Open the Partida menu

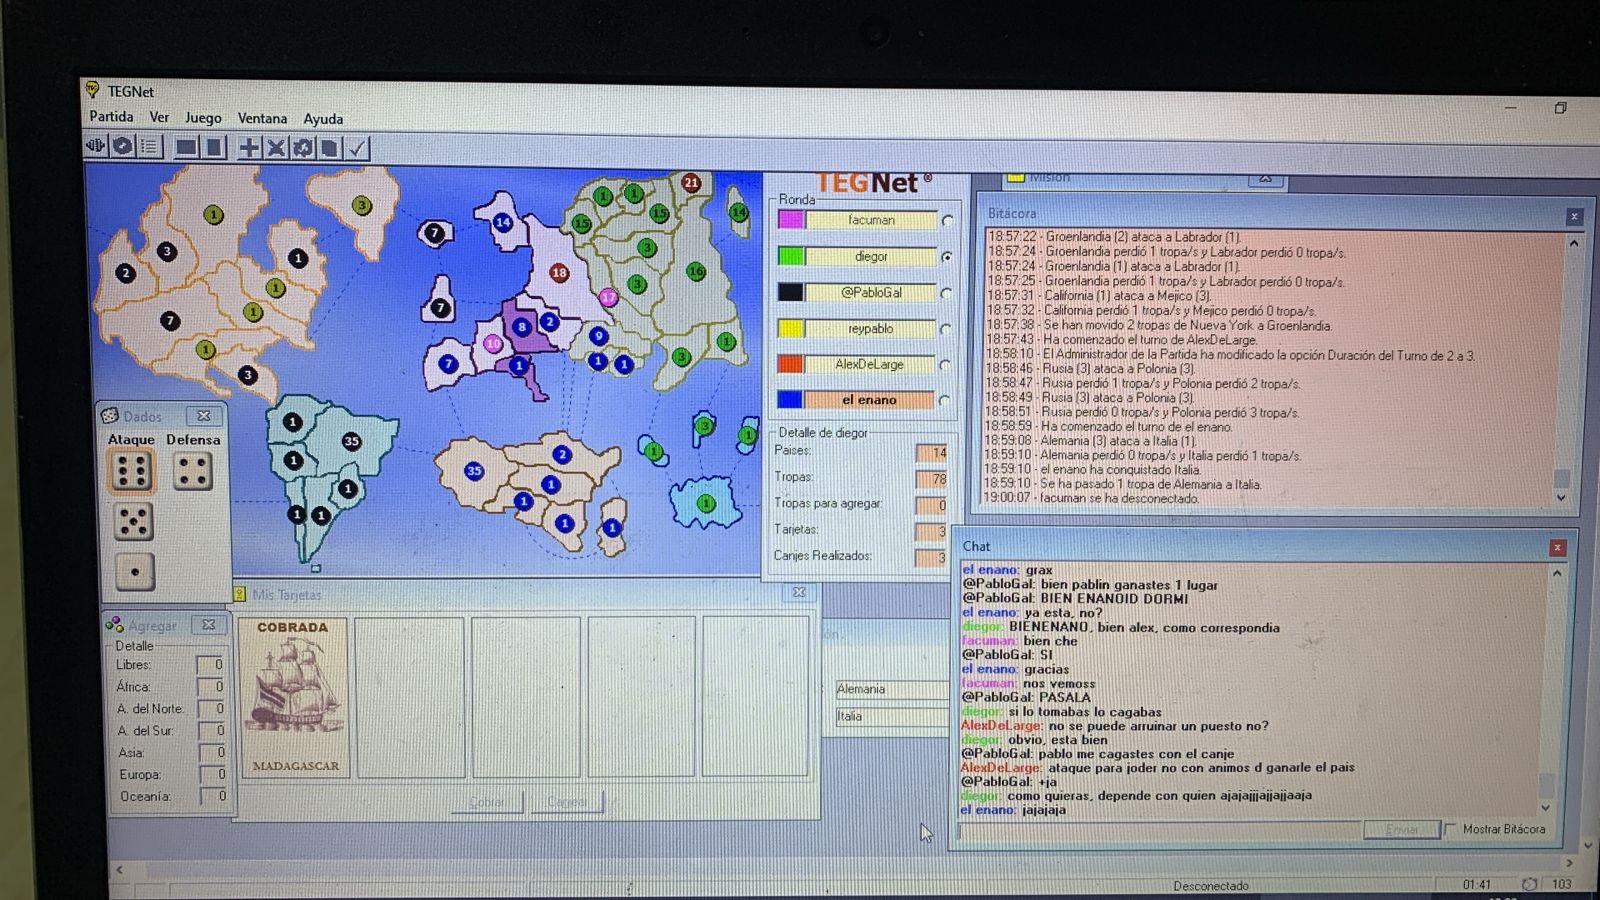[111, 117]
